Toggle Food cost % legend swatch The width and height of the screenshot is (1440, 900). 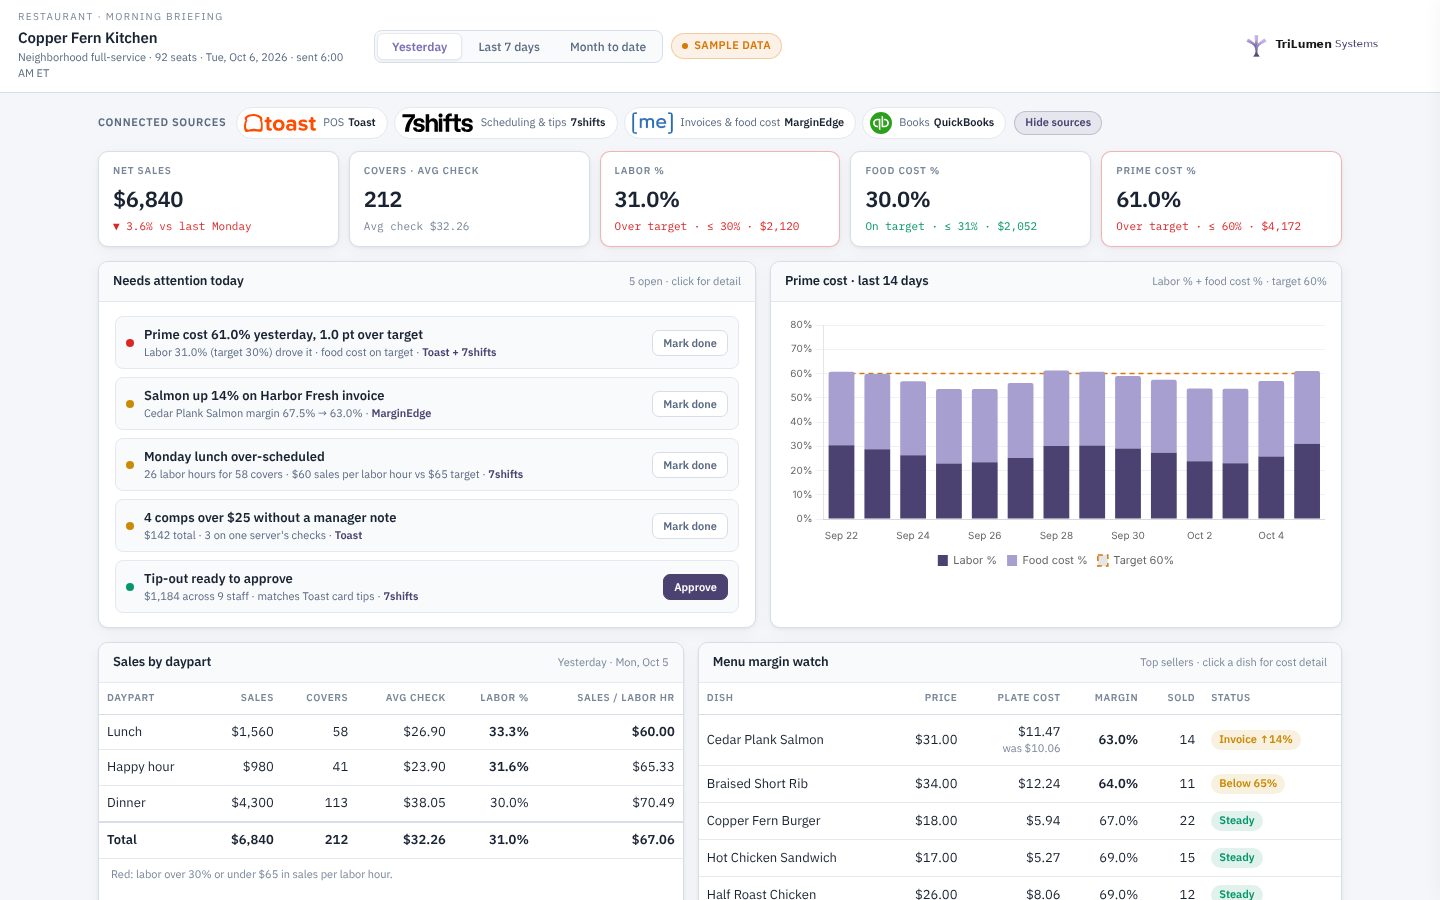tap(1012, 561)
